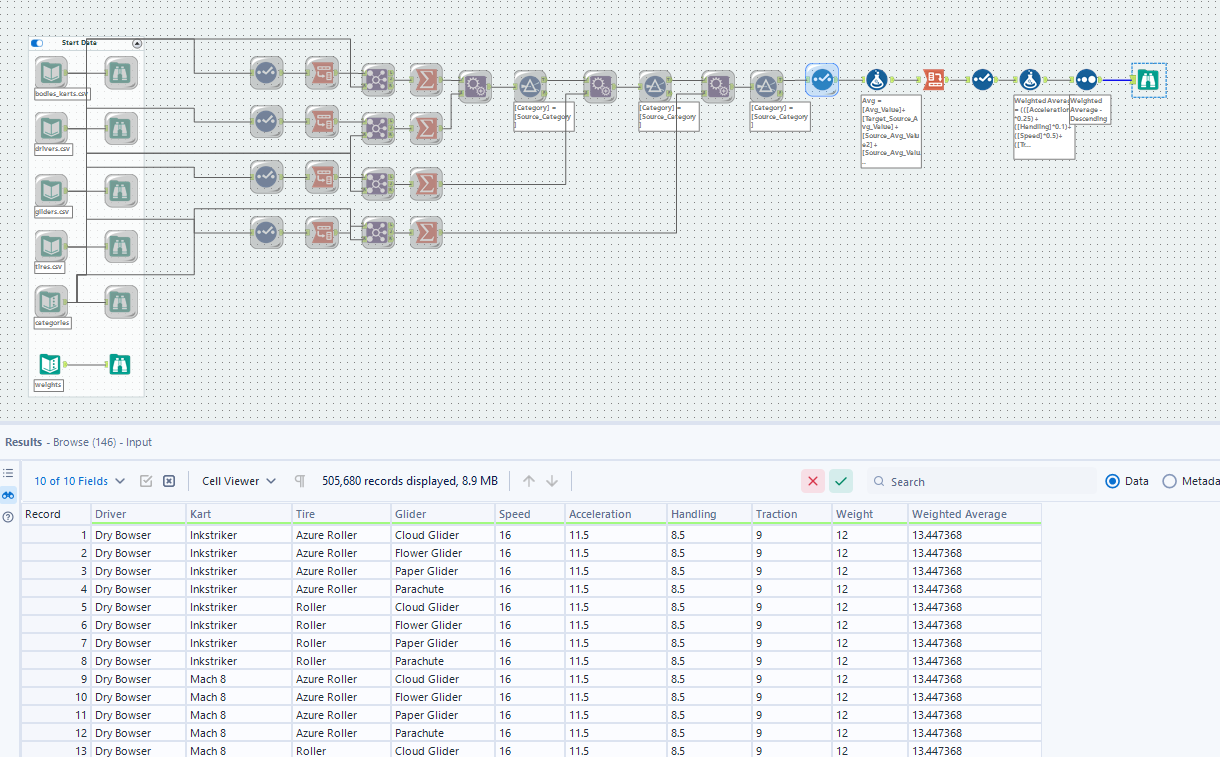Click the binoculars icon in Results sidebar
This screenshot has height=757, width=1220.
point(8,495)
